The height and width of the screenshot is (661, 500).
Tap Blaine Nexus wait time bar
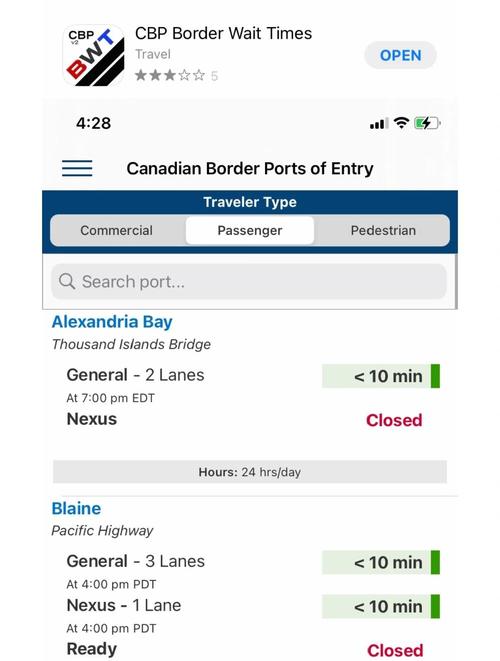tap(381, 607)
